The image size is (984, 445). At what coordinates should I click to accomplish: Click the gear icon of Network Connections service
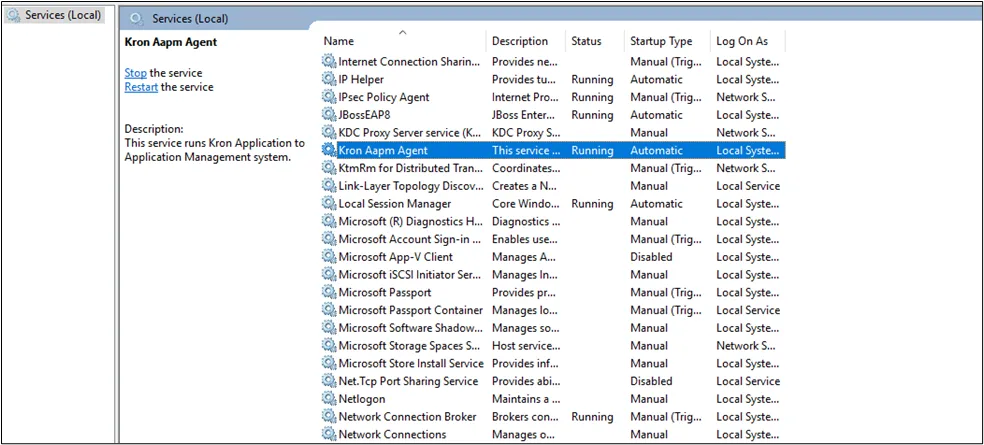(329, 434)
